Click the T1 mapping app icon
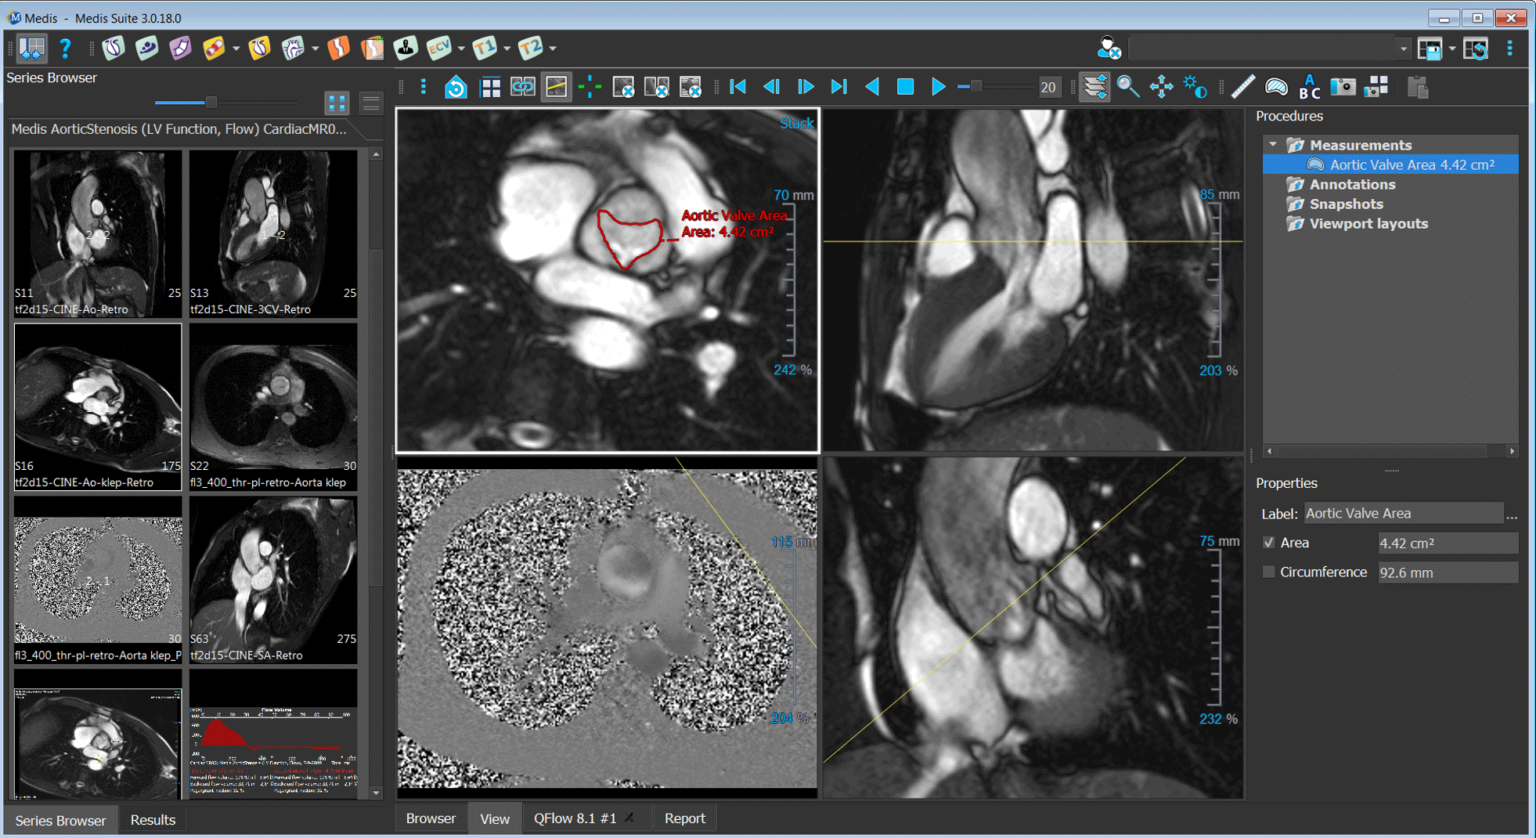 coord(484,48)
